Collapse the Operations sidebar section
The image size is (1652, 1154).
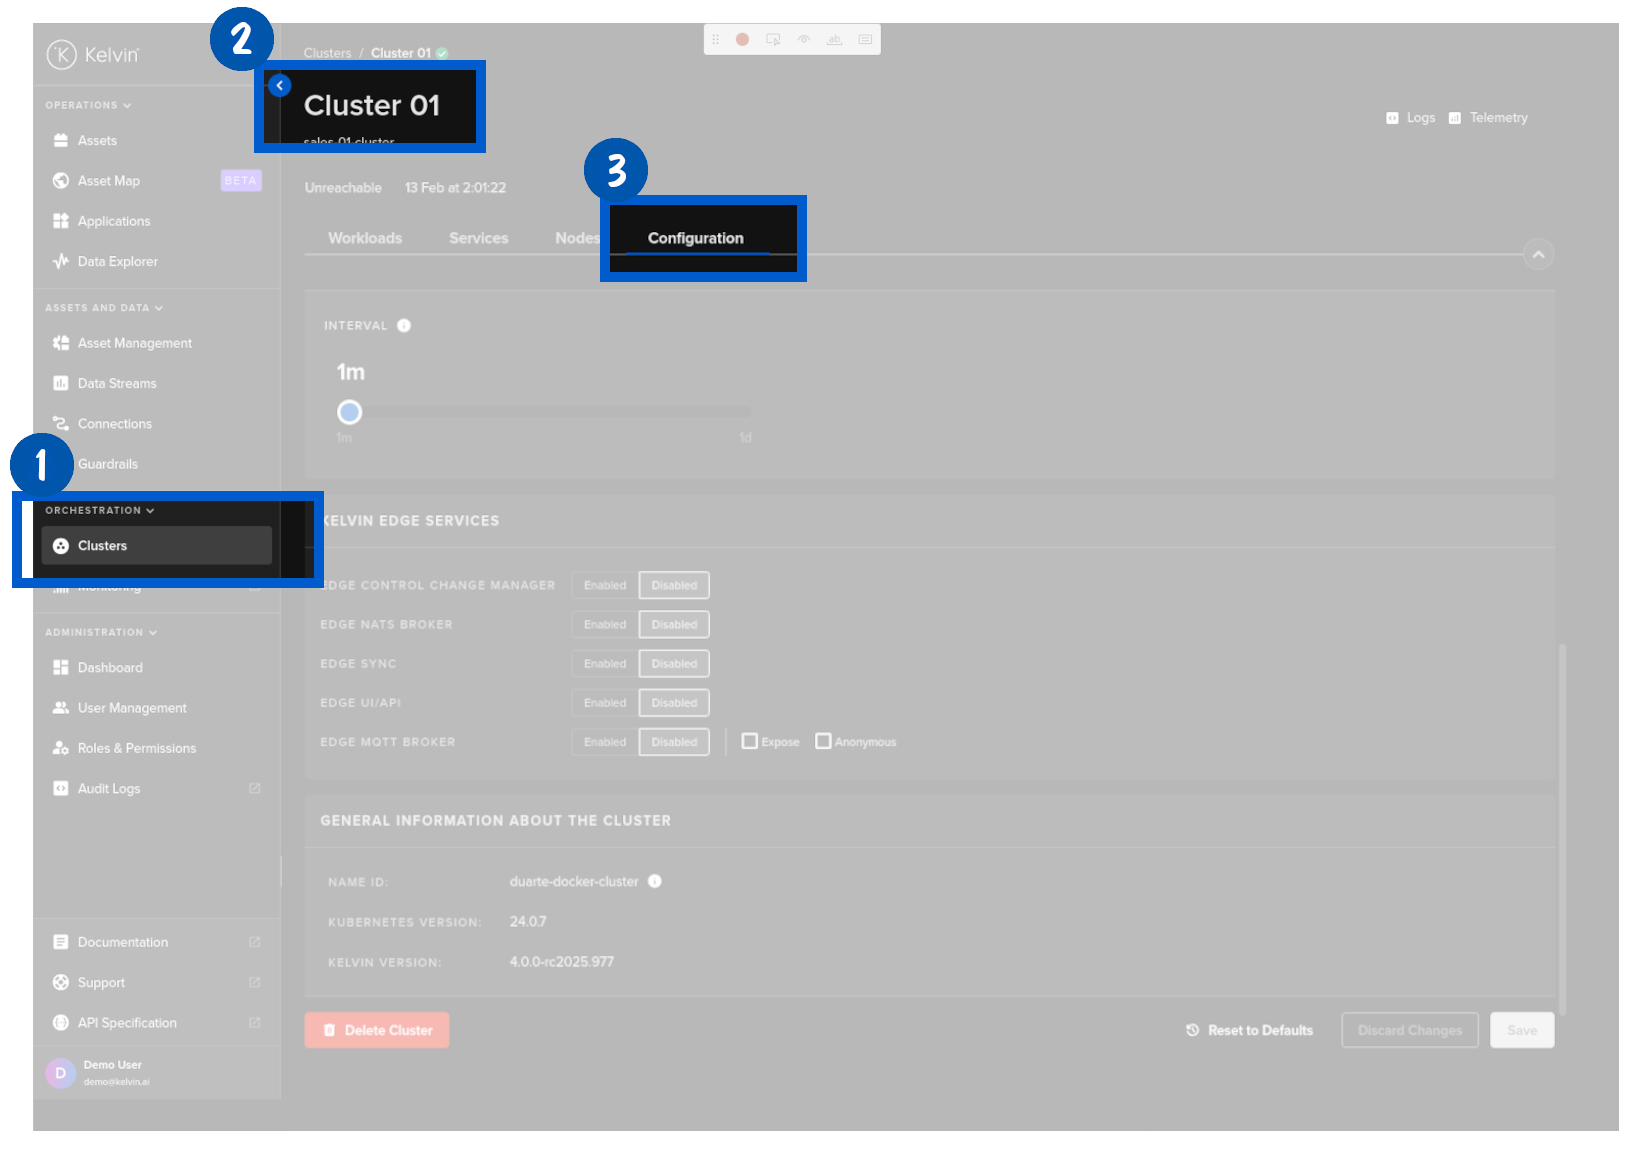(124, 105)
